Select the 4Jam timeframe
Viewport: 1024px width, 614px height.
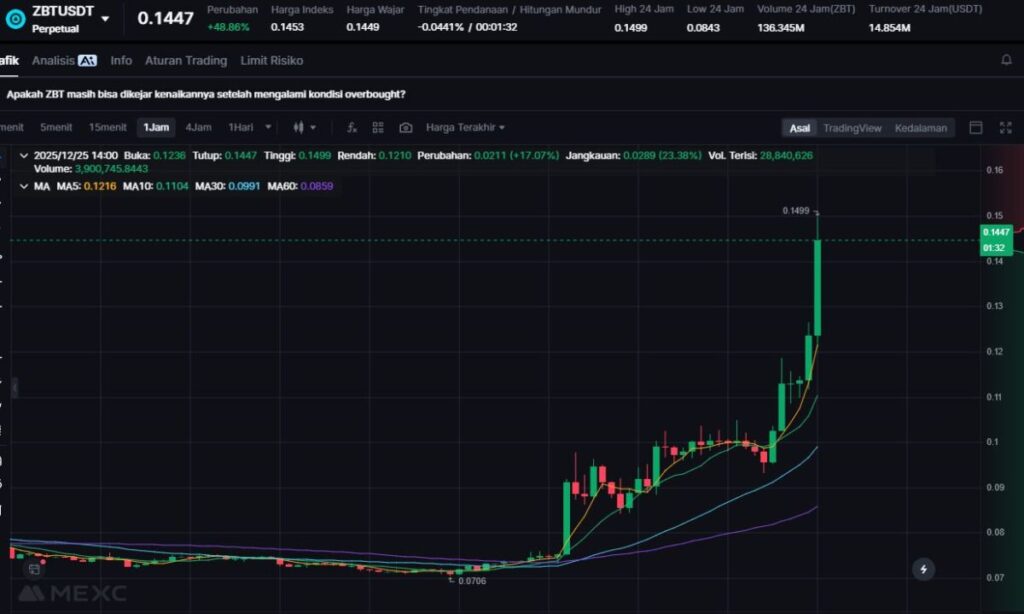198,127
